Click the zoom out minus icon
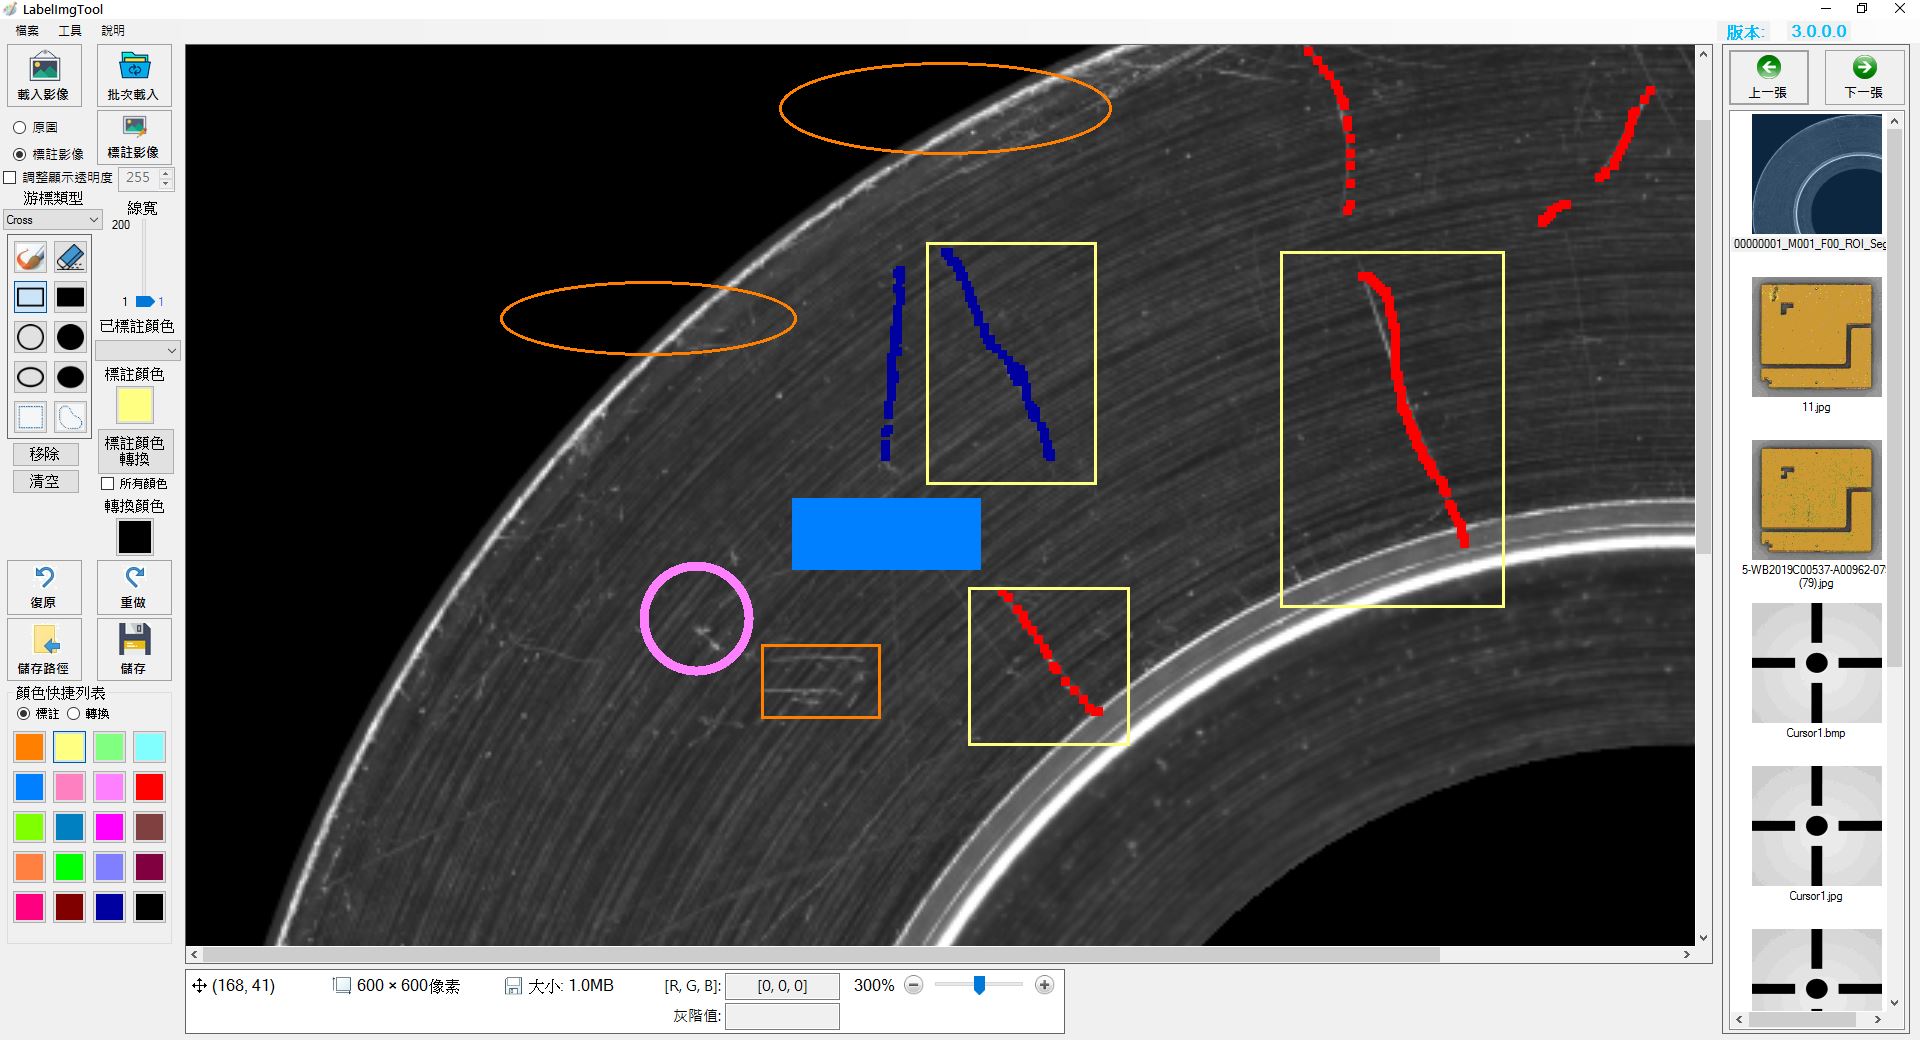Screen dimensions: 1920x1040 [x=913, y=985]
